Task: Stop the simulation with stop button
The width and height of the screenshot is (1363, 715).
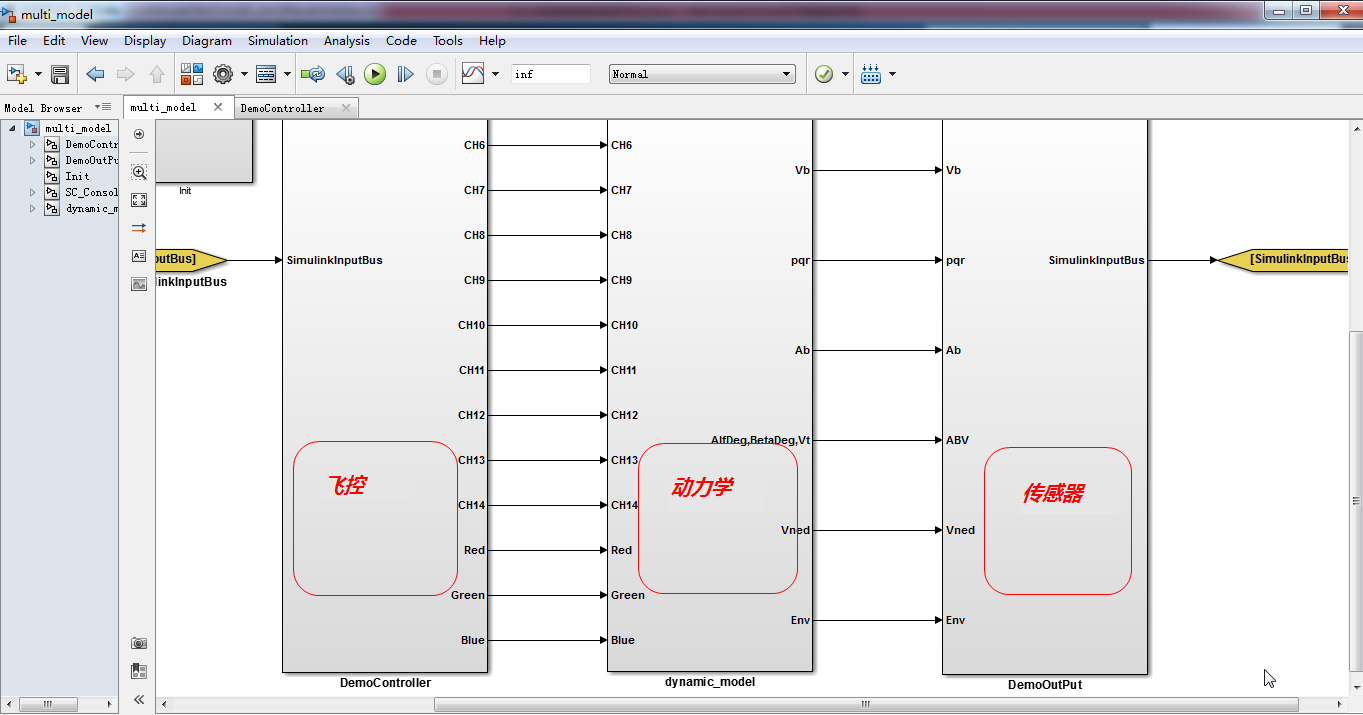Action: (436, 74)
